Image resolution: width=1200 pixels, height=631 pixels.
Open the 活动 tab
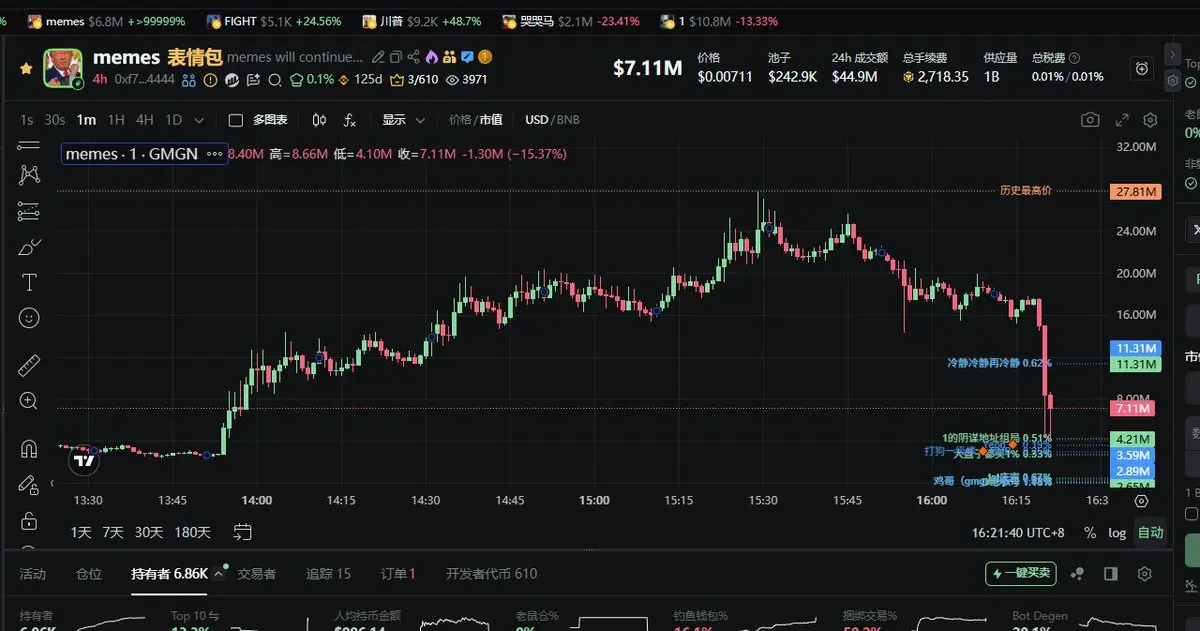tap(33, 574)
